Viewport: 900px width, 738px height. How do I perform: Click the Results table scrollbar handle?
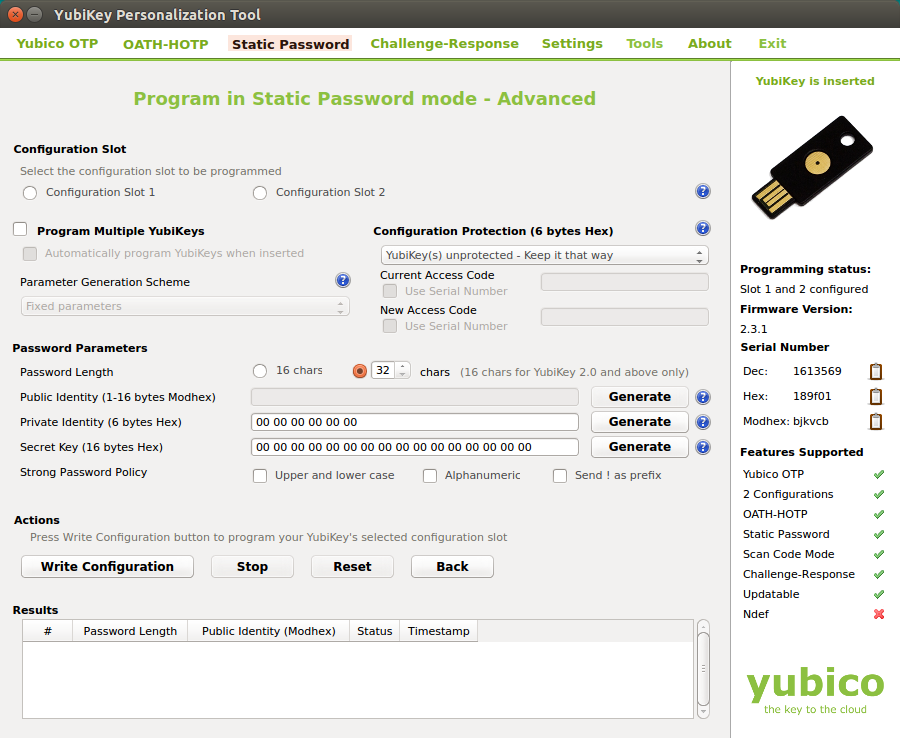tap(703, 669)
